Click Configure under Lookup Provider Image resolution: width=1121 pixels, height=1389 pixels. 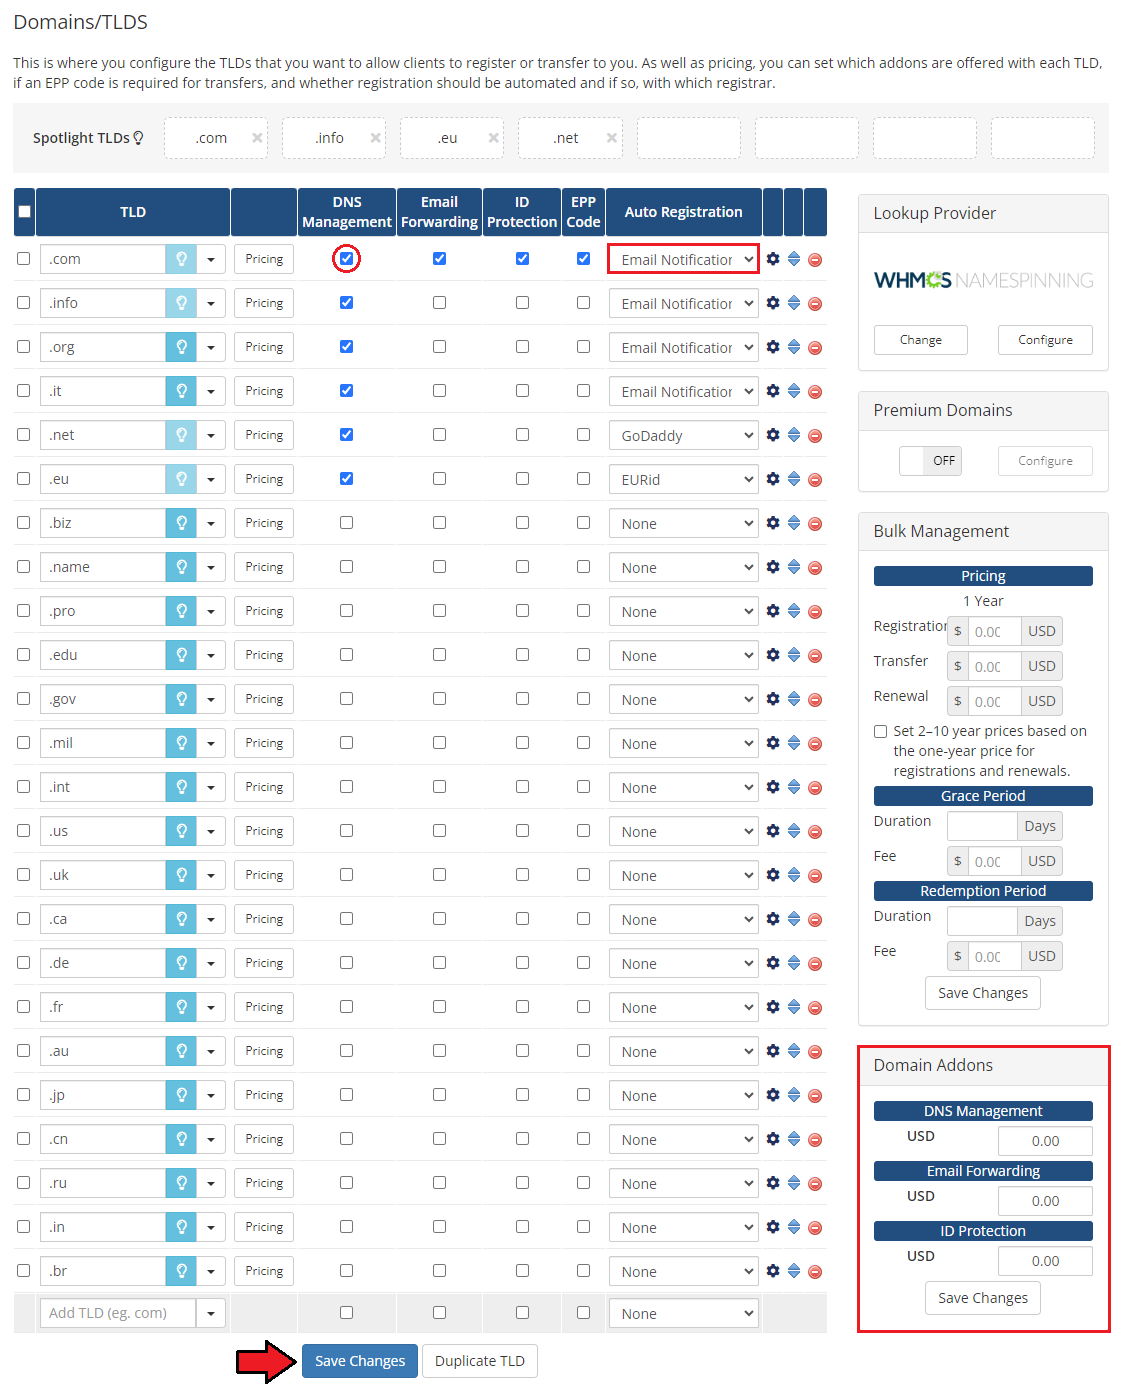(x=1045, y=340)
